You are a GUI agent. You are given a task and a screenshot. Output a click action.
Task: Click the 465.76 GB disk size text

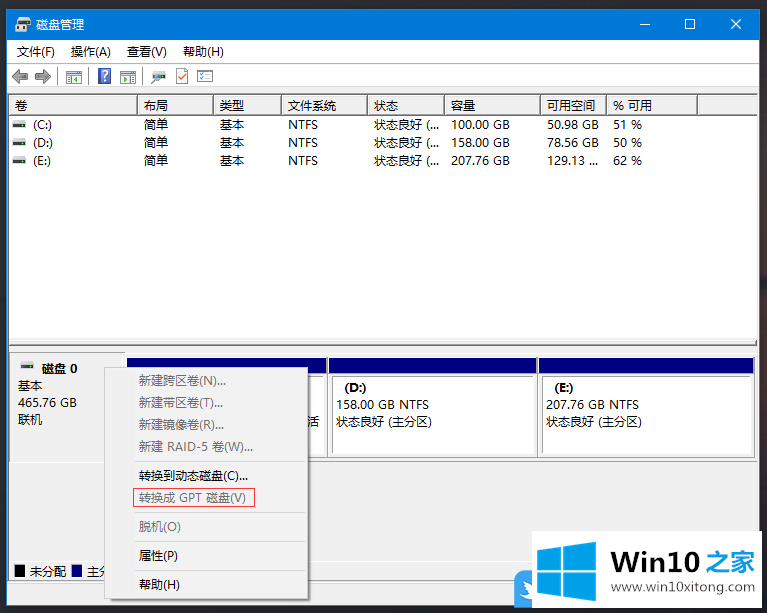tap(47, 403)
